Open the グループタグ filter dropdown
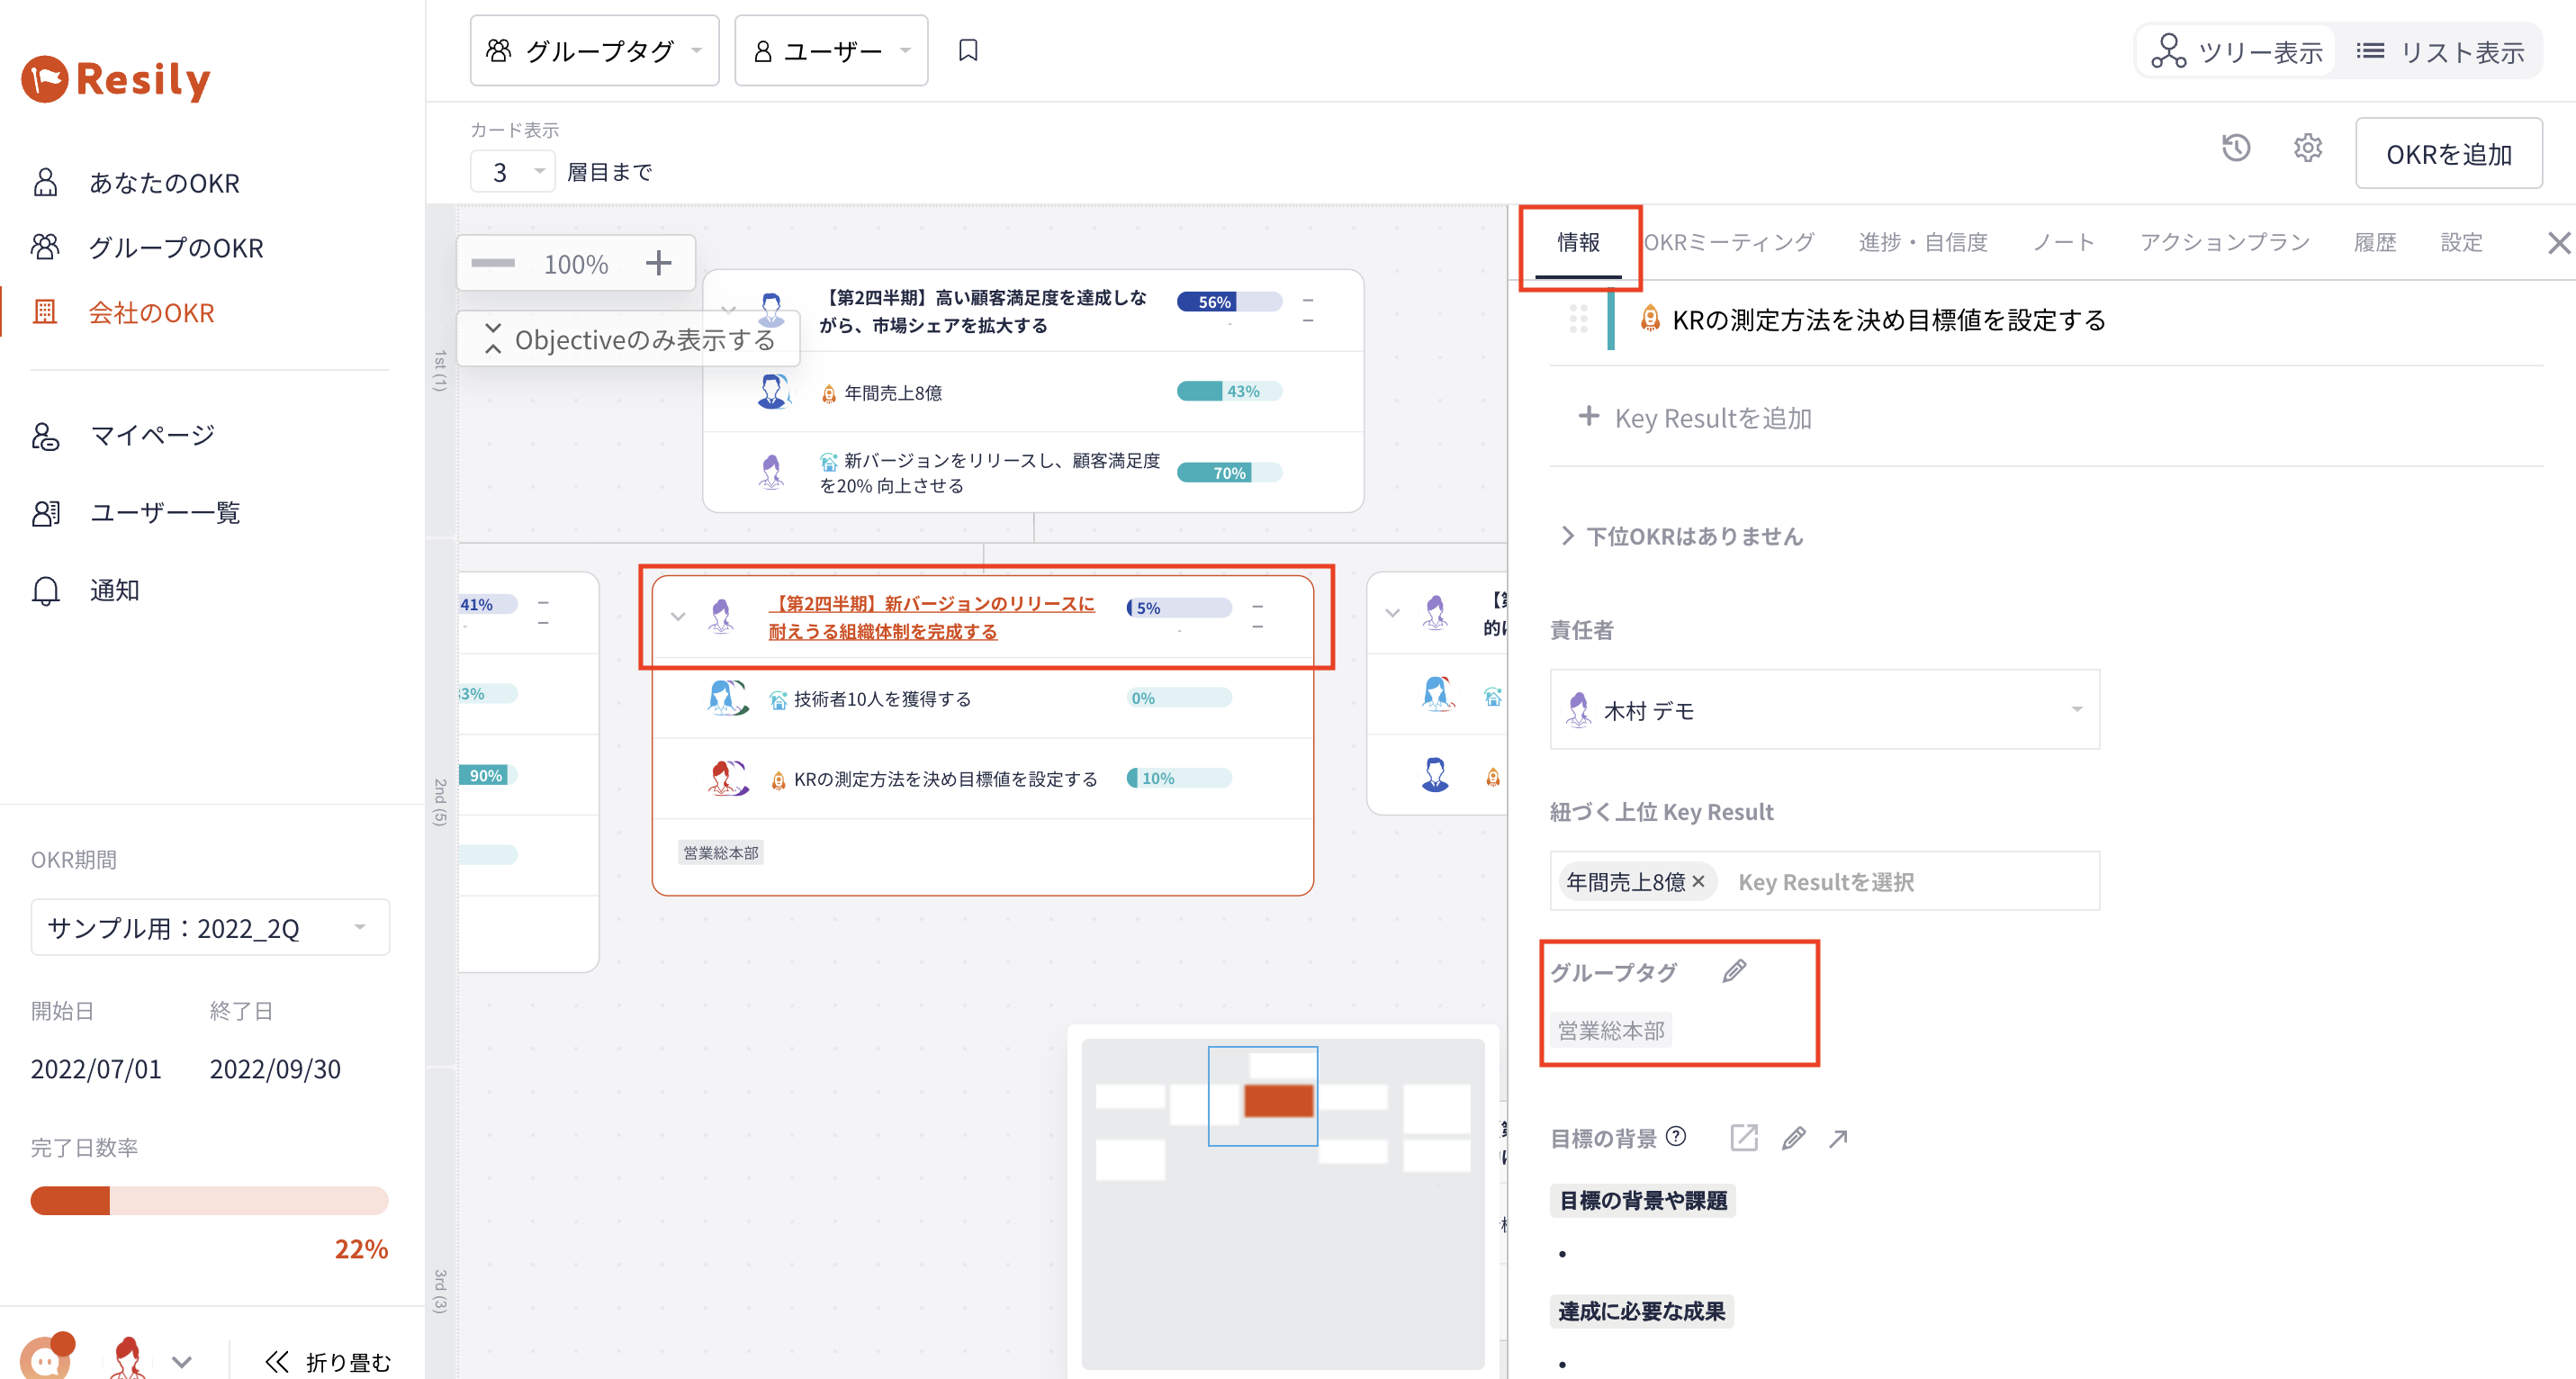 click(x=594, y=50)
